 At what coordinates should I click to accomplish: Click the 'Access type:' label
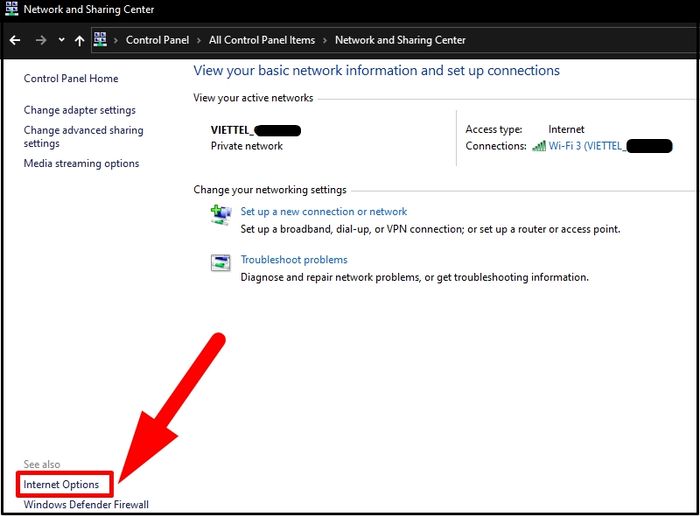[x=494, y=129]
